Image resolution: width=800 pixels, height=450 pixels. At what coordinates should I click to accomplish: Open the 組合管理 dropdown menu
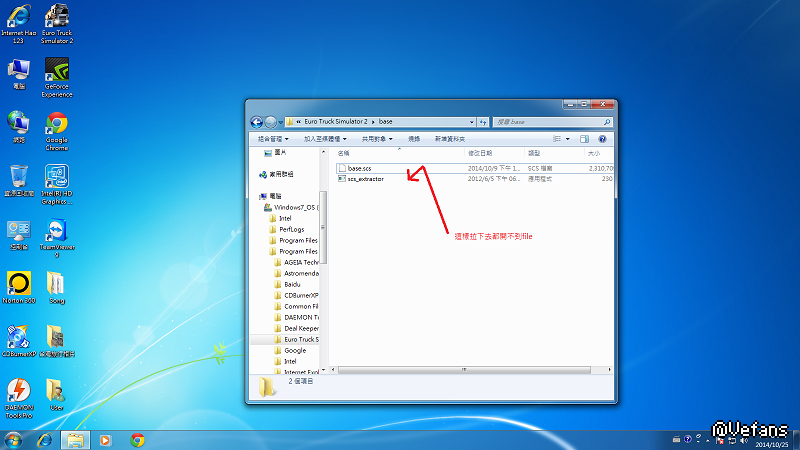click(272, 138)
